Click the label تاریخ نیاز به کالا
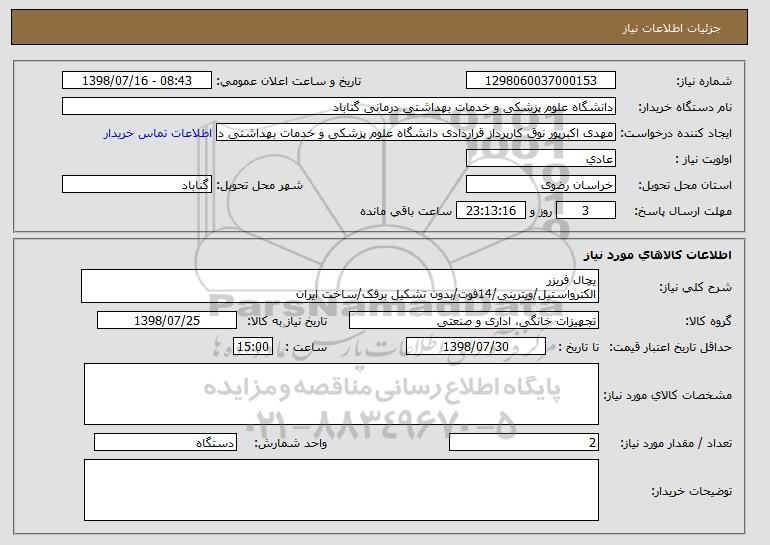 point(287,321)
